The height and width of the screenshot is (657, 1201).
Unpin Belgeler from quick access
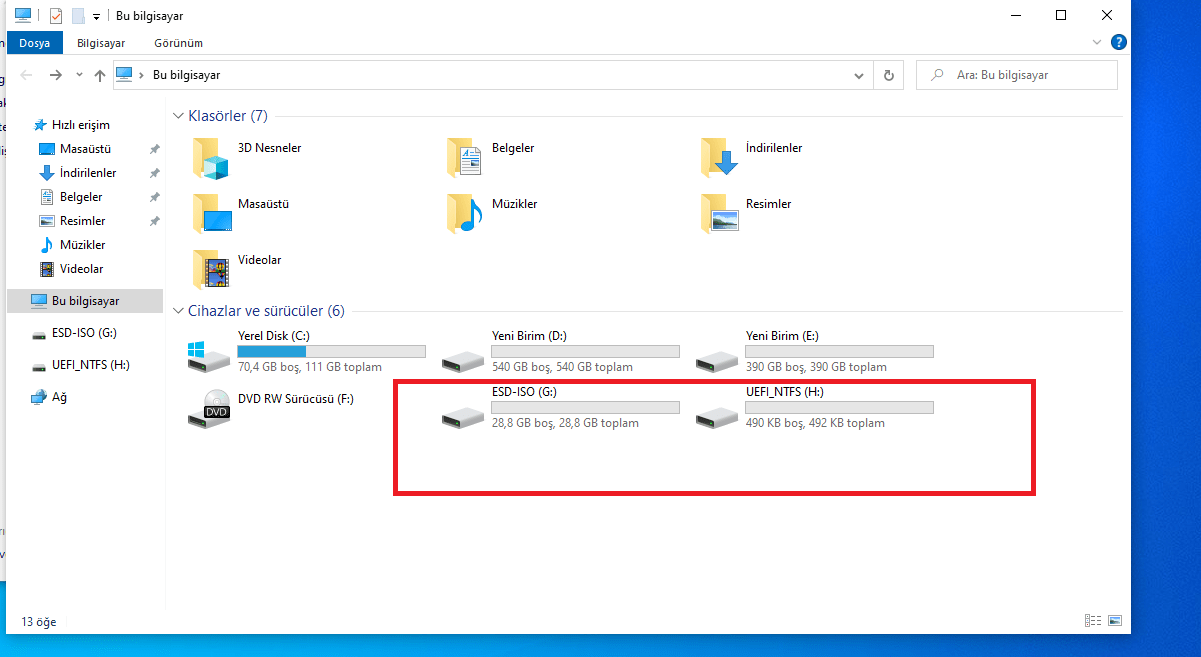coord(154,197)
